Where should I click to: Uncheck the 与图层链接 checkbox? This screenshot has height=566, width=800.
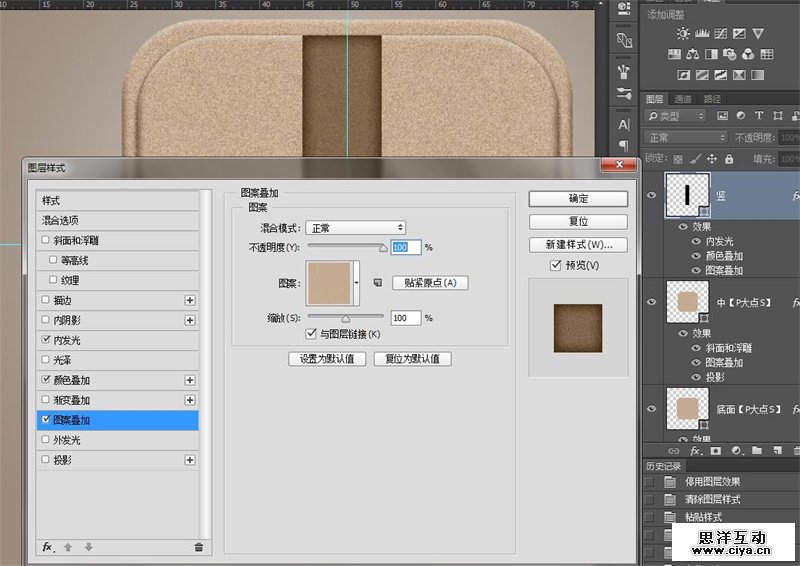(311, 334)
